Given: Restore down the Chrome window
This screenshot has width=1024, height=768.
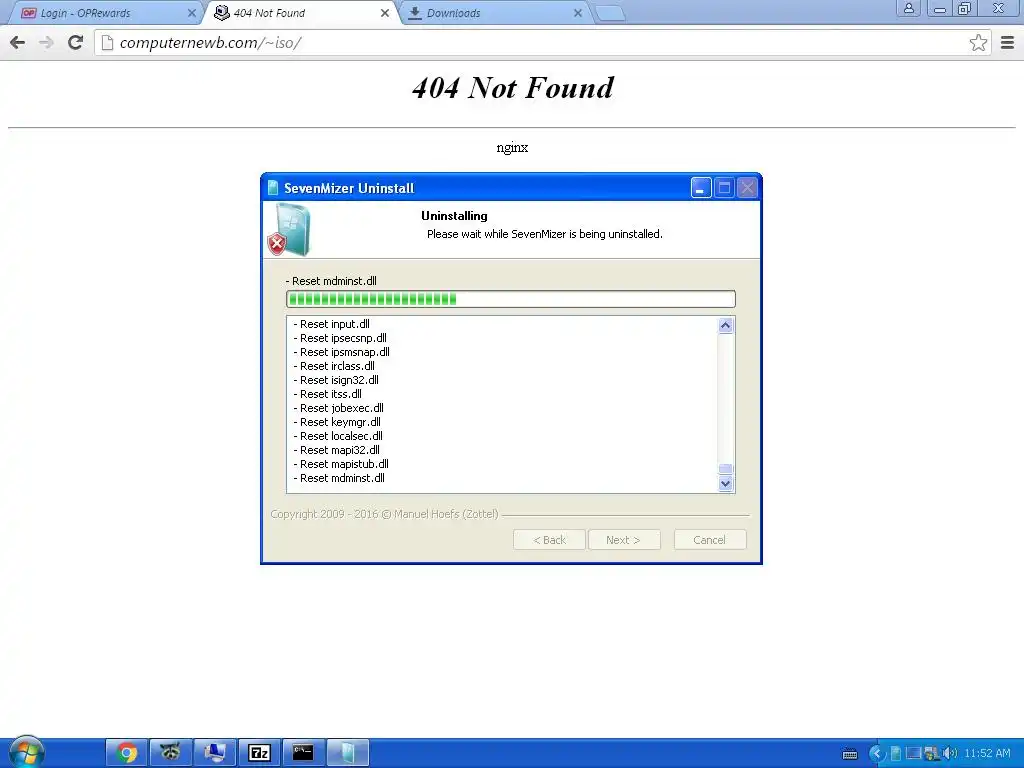Looking at the screenshot, I should (x=965, y=8).
